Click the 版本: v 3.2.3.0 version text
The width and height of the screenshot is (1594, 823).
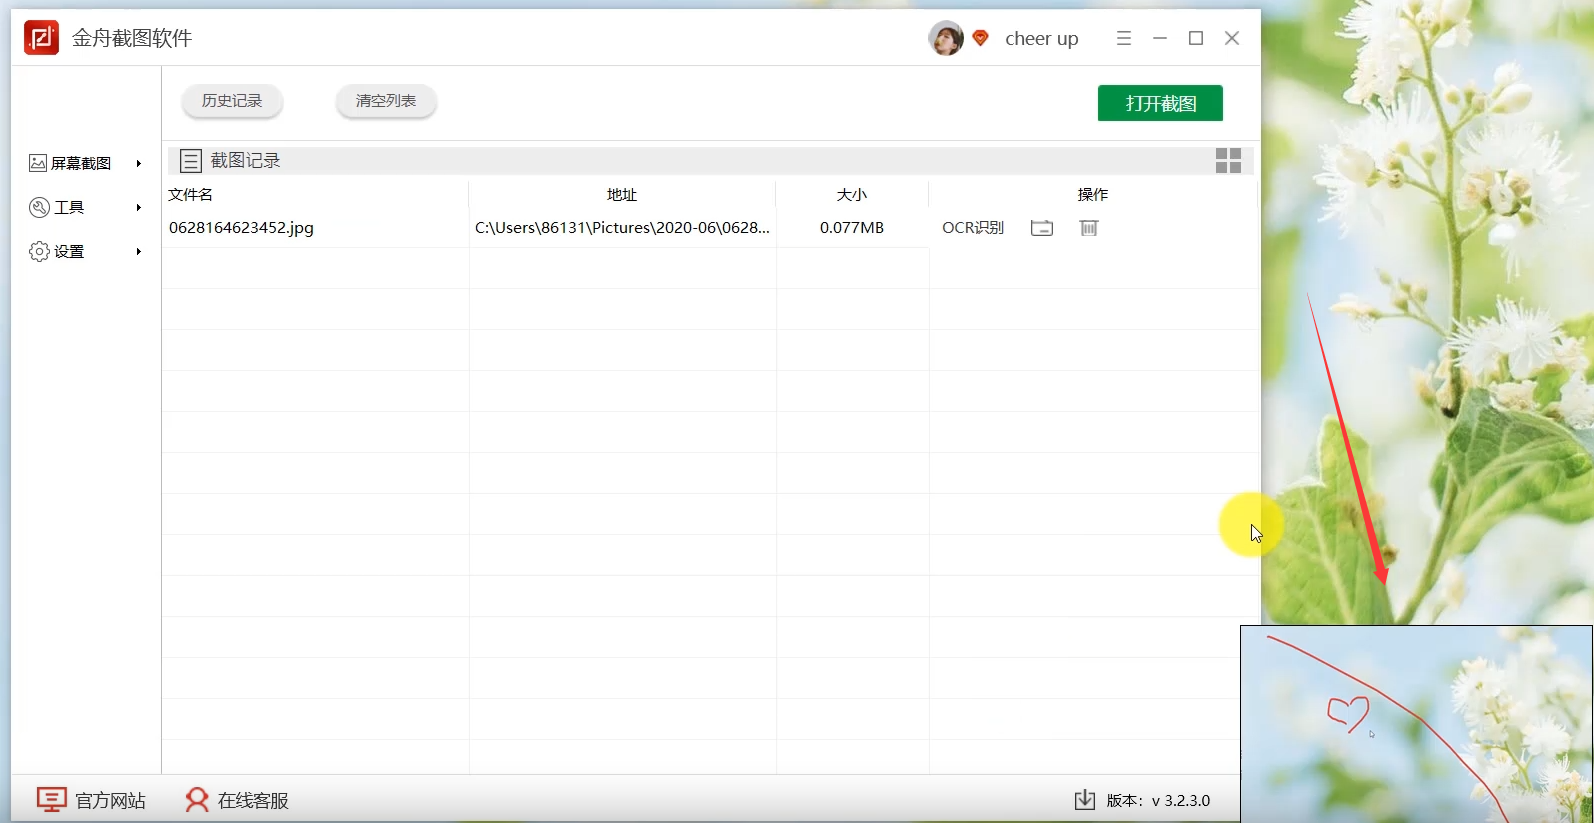[x=1158, y=801]
